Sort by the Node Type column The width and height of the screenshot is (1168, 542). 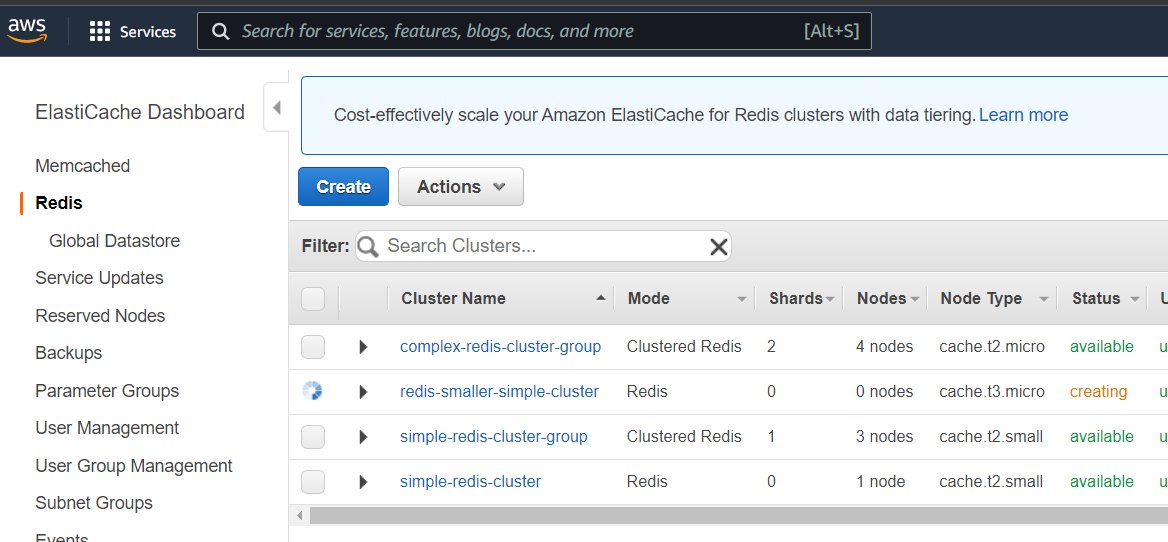pyautogui.click(x=992, y=299)
